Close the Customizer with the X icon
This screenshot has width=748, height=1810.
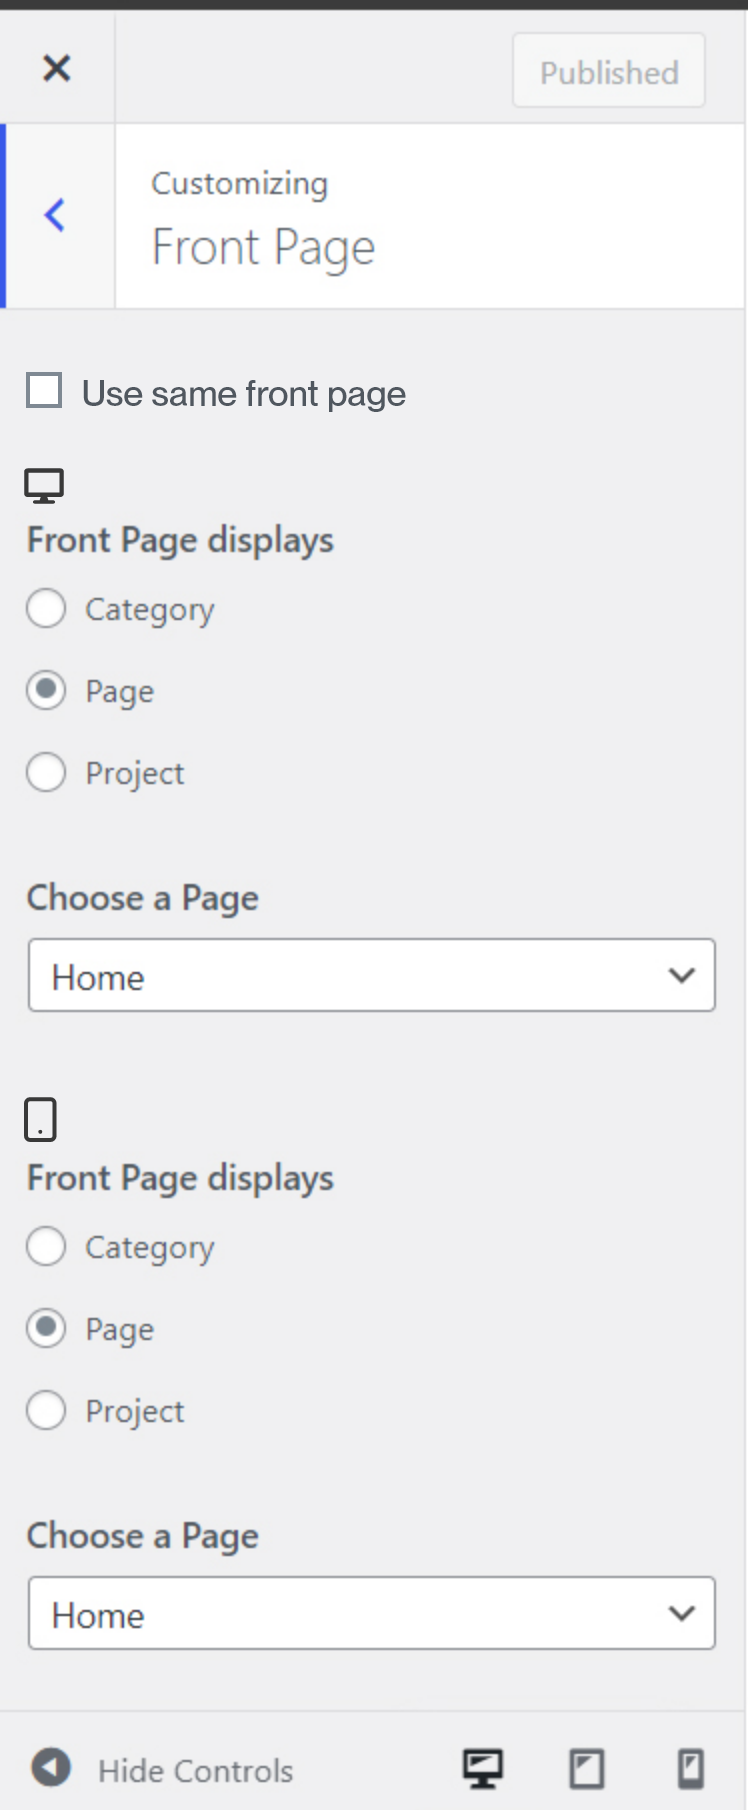coord(57,68)
